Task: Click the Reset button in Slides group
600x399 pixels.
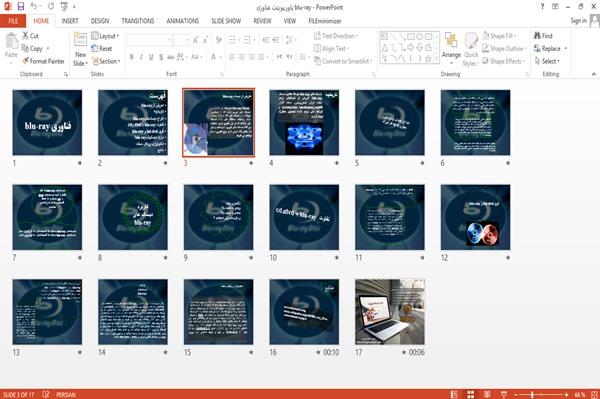Action: (102, 49)
